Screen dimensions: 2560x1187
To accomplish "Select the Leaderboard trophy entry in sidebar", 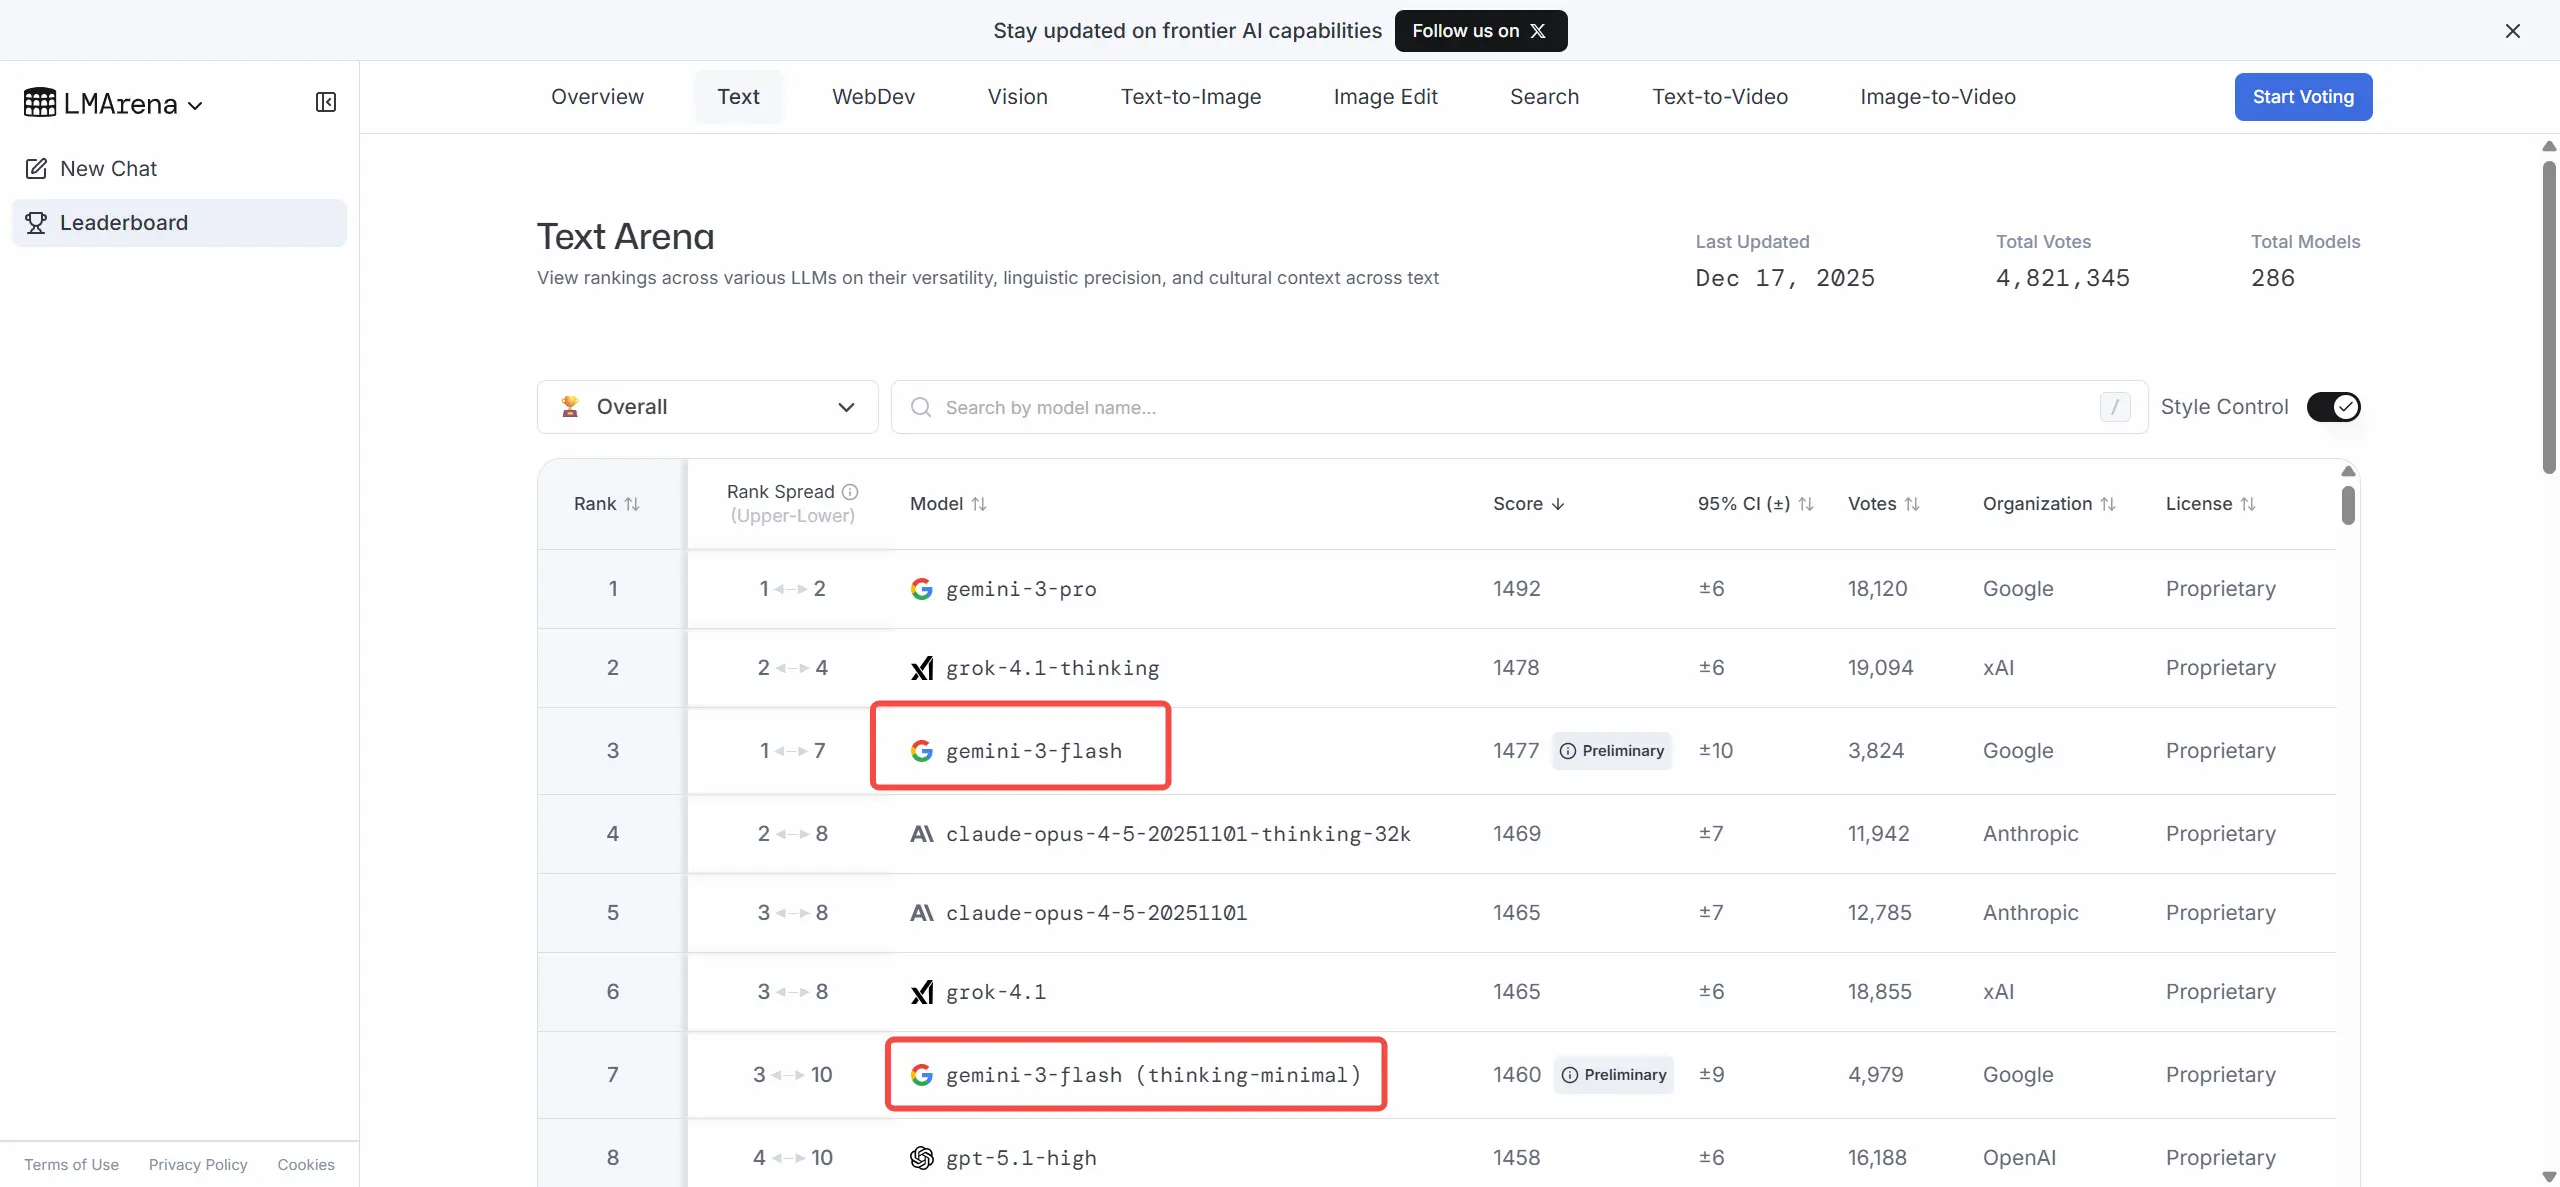I will click(36, 222).
